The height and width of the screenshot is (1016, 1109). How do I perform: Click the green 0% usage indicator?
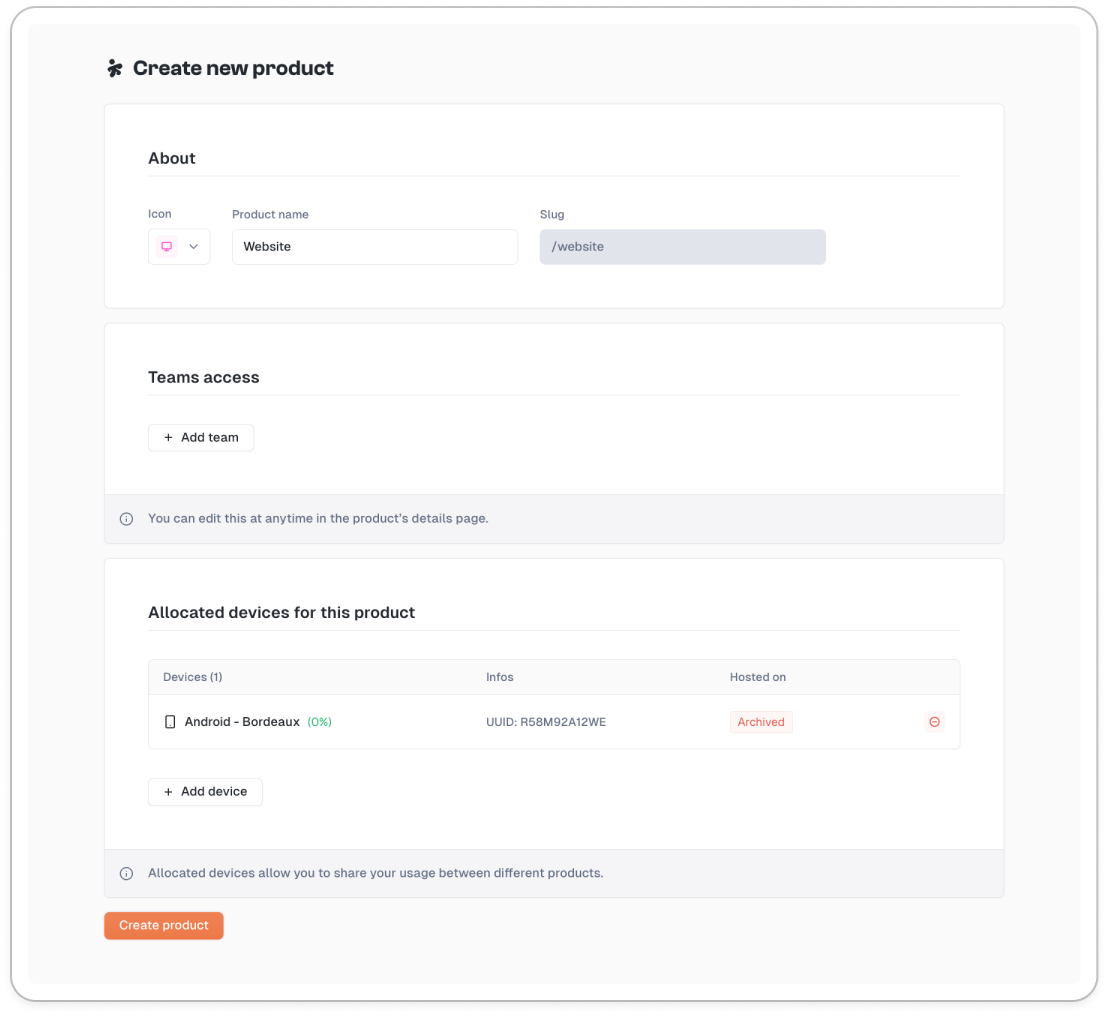(x=319, y=722)
